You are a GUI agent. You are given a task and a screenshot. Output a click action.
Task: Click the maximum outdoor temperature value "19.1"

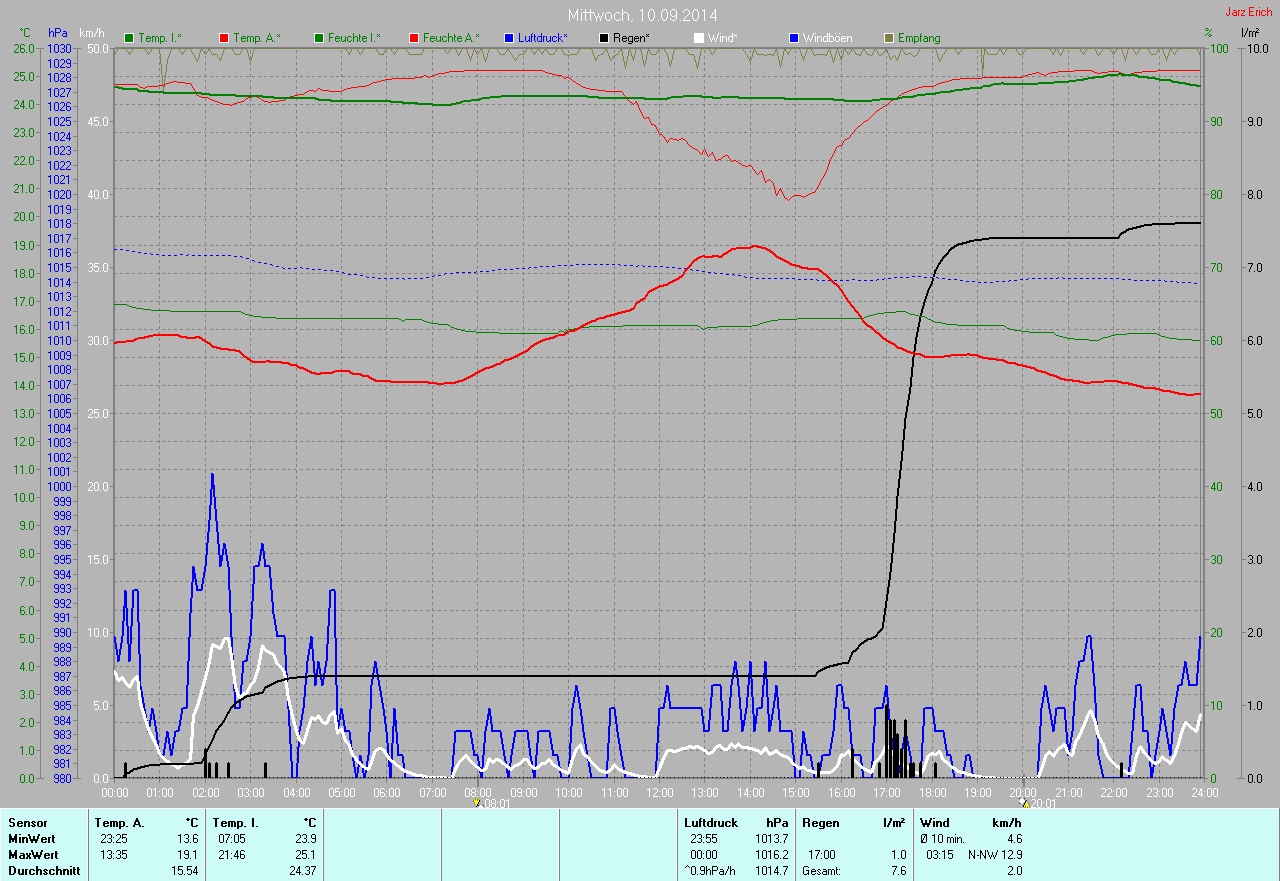[x=188, y=855]
